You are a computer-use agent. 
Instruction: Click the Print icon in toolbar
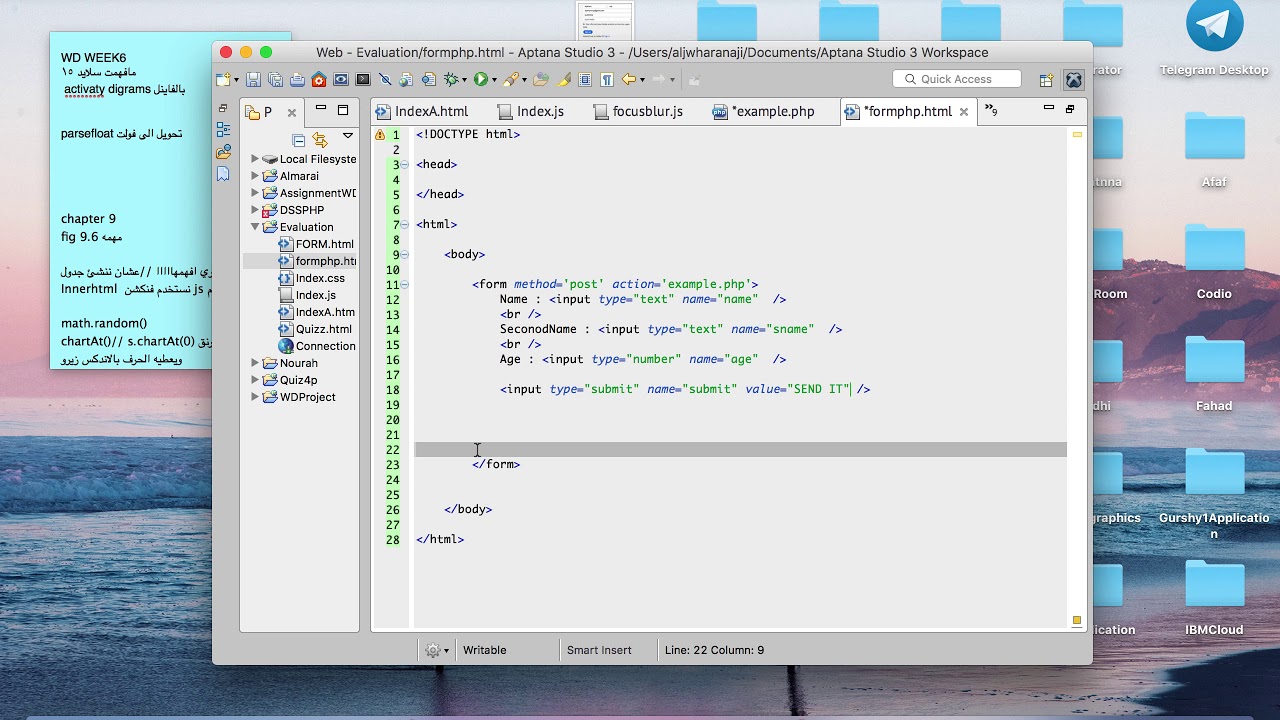coord(297,80)
